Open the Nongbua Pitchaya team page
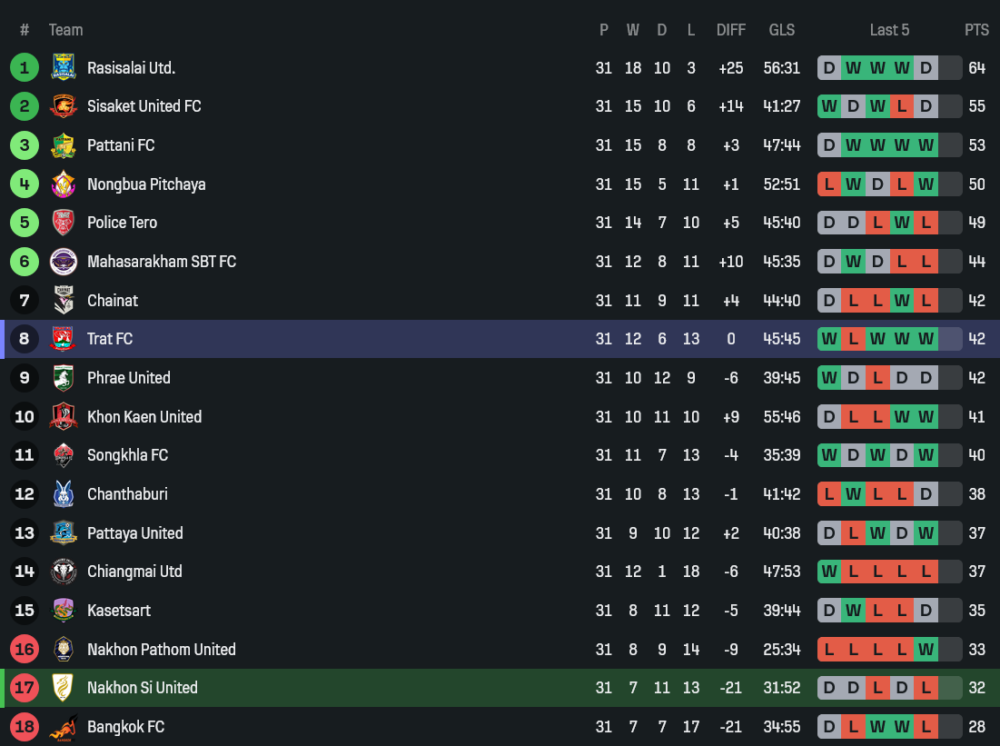The height and width of the screenshot is (746, 1000). (146, 184)
